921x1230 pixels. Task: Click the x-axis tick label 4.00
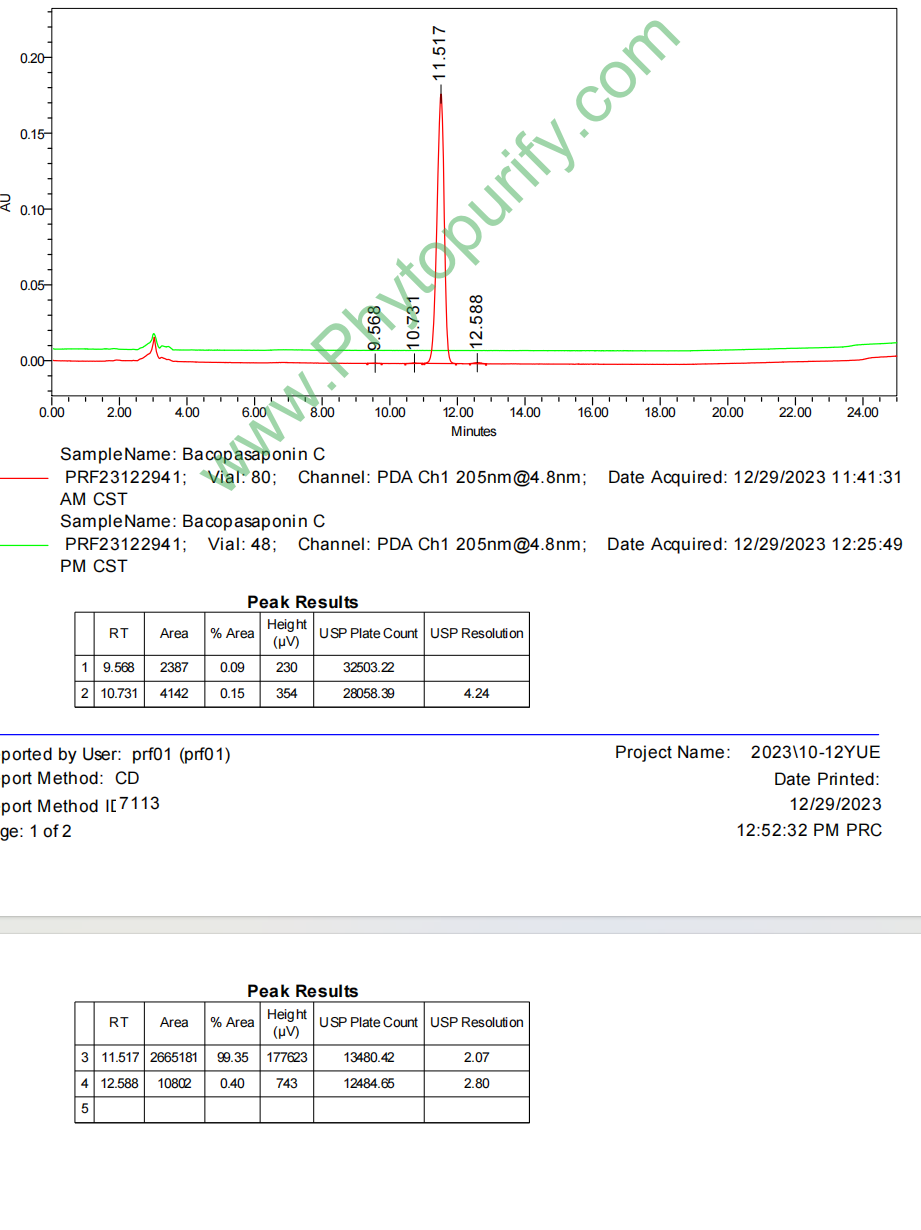[187, 412]
